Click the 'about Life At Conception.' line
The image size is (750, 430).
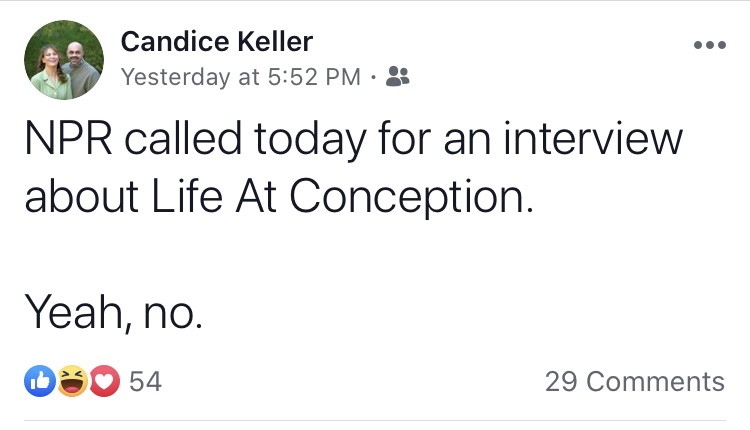click(x=279, y=196)
